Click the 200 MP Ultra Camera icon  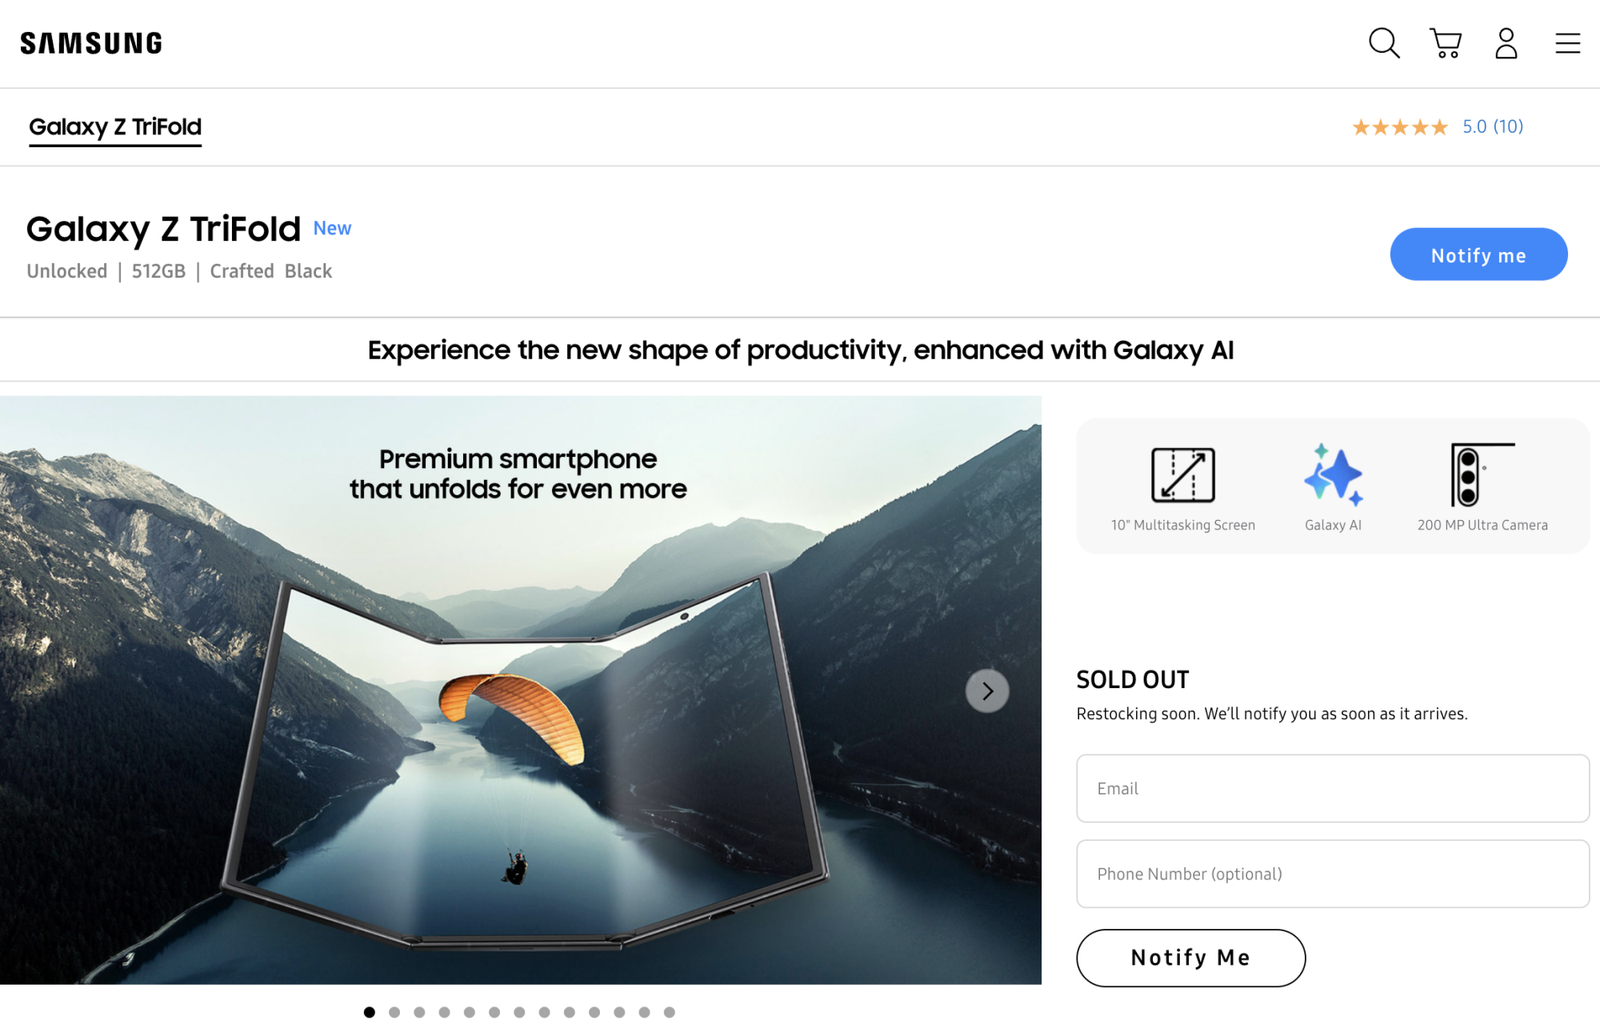[x=1482, y=475]
